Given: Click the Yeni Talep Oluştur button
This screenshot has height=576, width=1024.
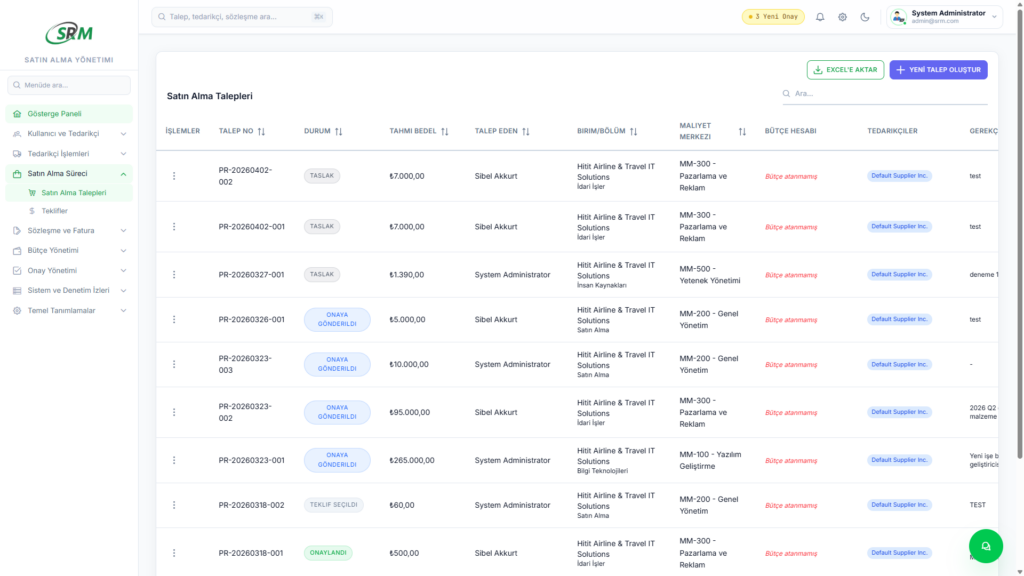Looking at the screenshot, I should (x=938, y=70).
